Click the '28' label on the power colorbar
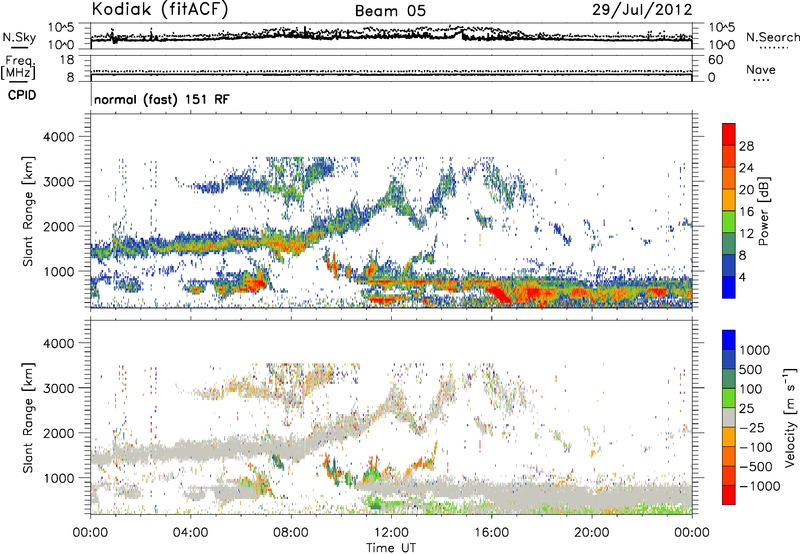800x554 pixels. 746,146
